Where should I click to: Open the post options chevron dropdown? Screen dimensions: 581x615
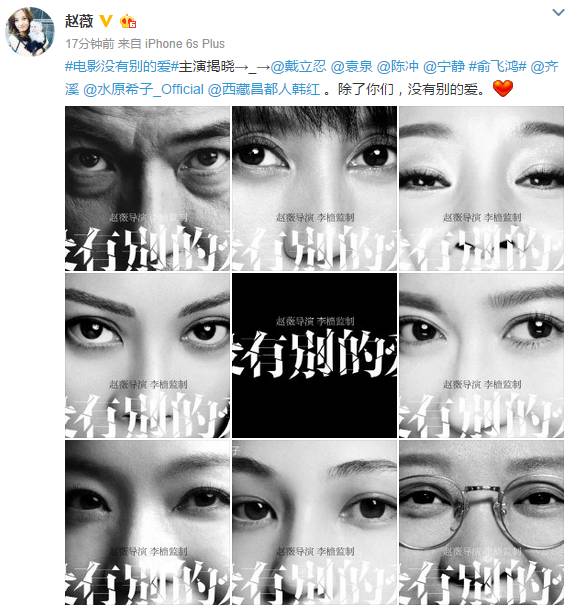(558, 13)
